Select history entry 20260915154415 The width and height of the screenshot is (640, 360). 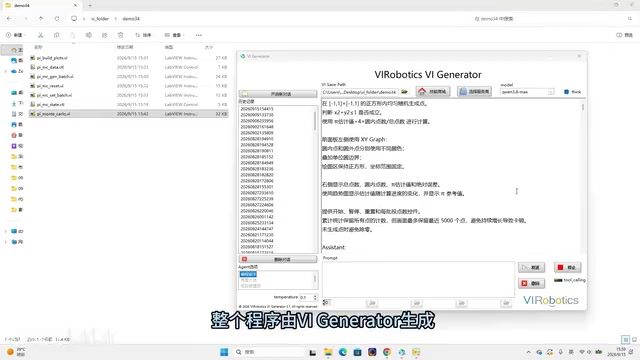point(257,109)
